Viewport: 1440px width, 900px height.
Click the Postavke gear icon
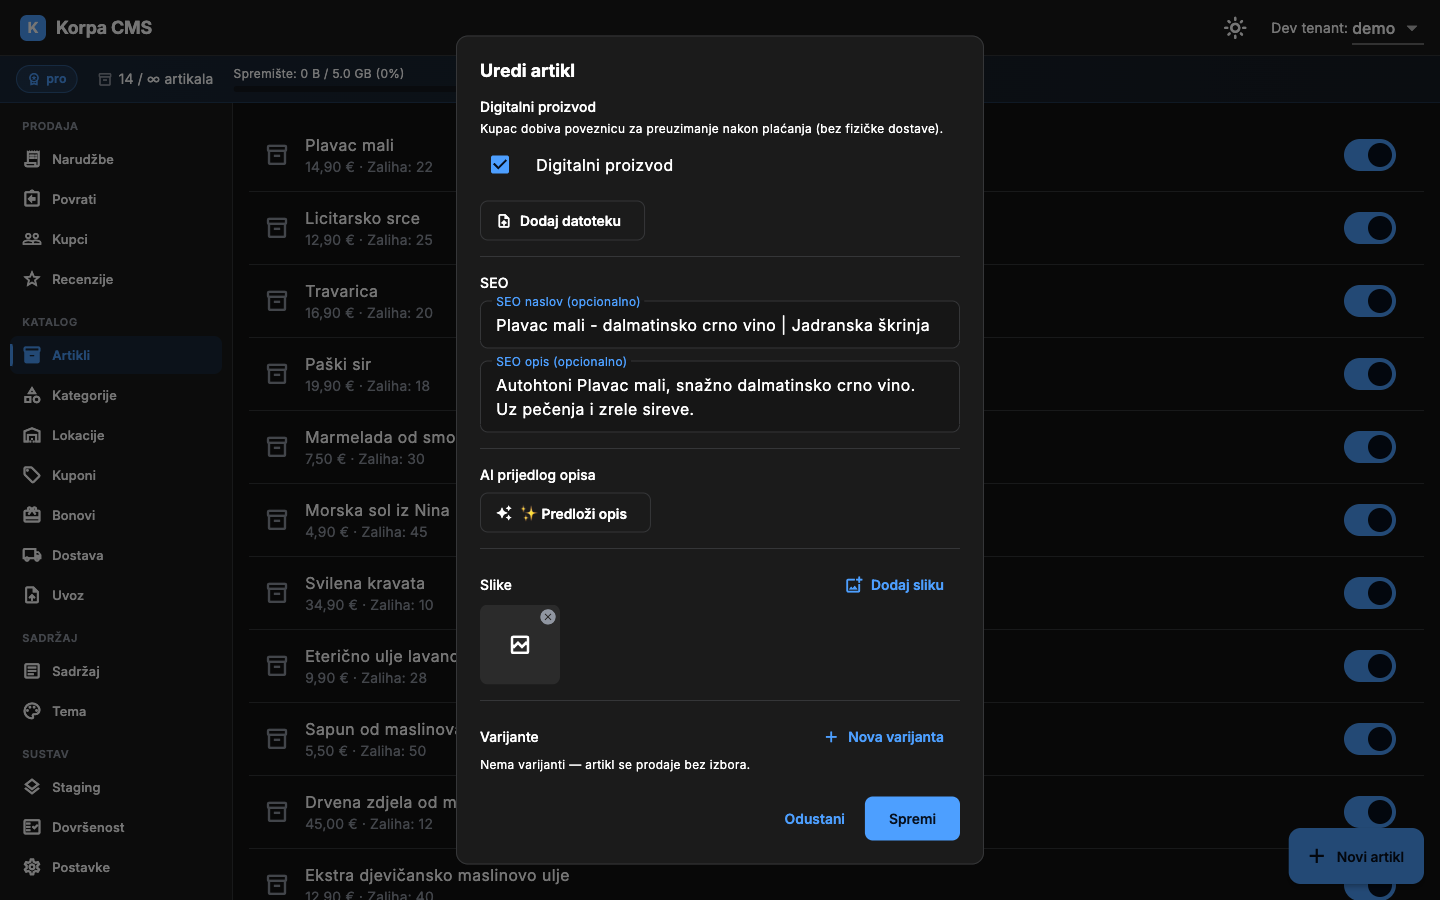coord(32,867)
